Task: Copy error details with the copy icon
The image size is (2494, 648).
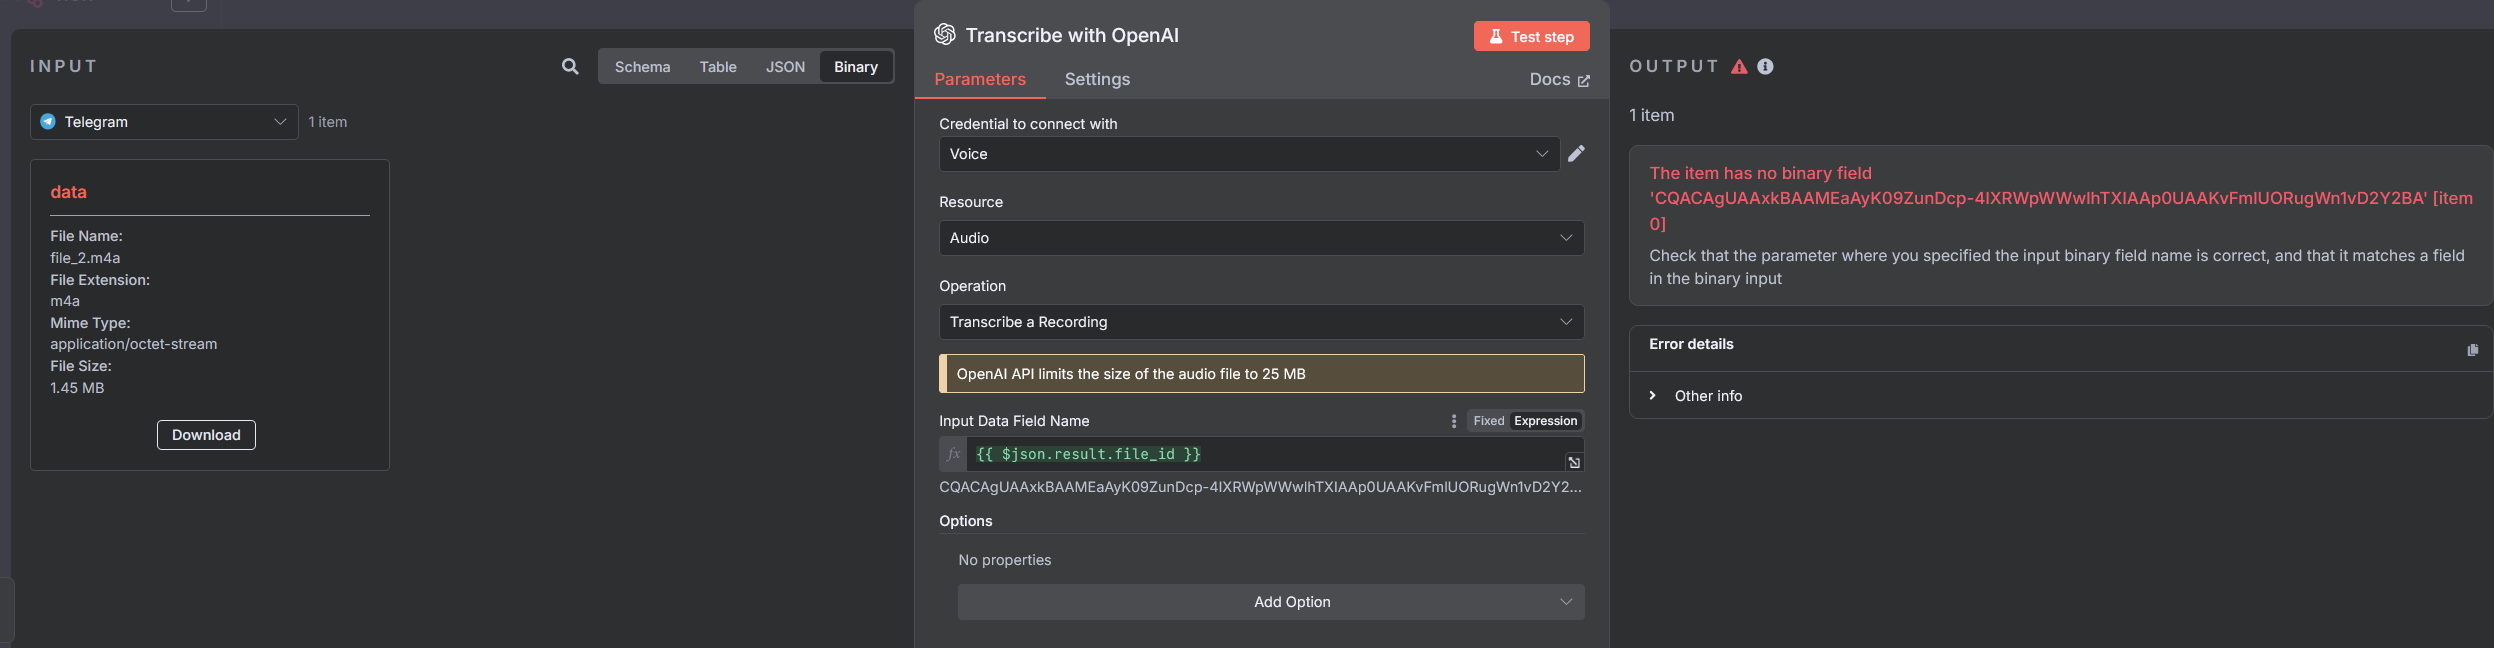Action: (2472, 350)
